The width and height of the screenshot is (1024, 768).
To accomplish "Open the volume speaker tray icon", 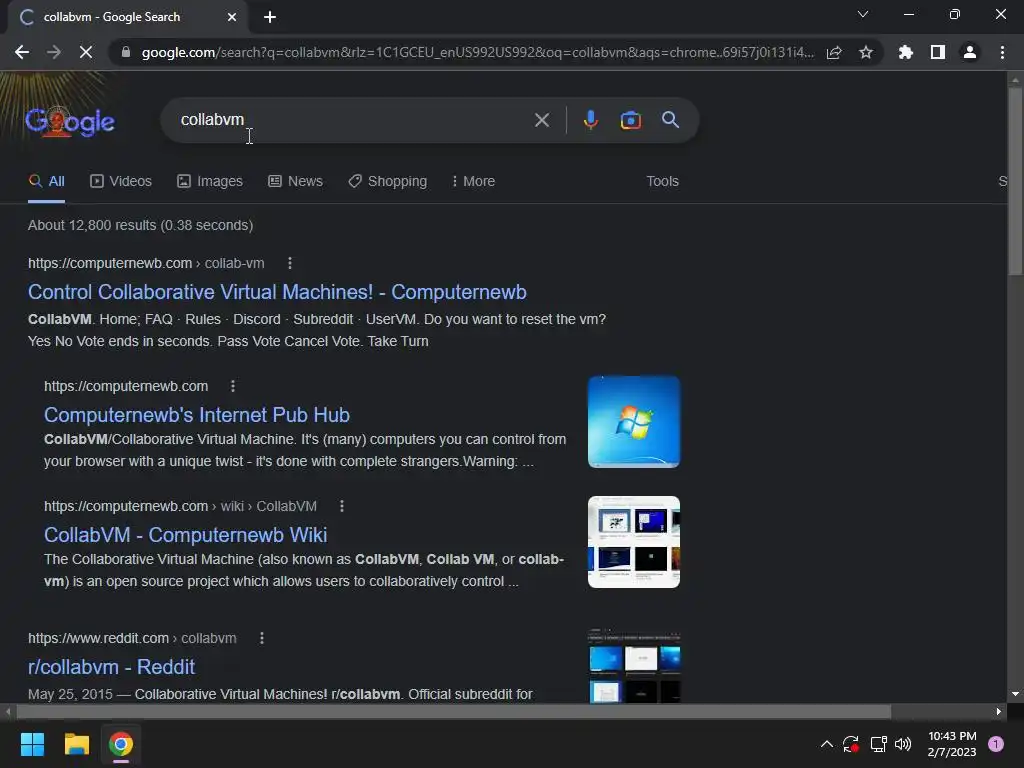I will pos(903,744).
